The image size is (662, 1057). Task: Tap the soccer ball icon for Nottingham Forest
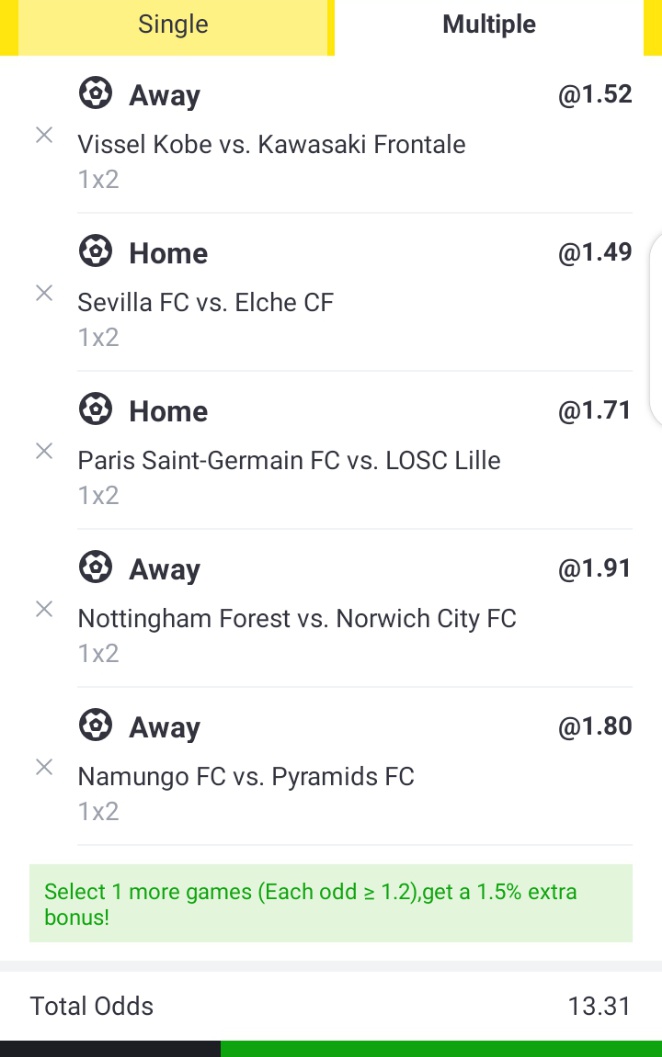click(x=95, y=568)
